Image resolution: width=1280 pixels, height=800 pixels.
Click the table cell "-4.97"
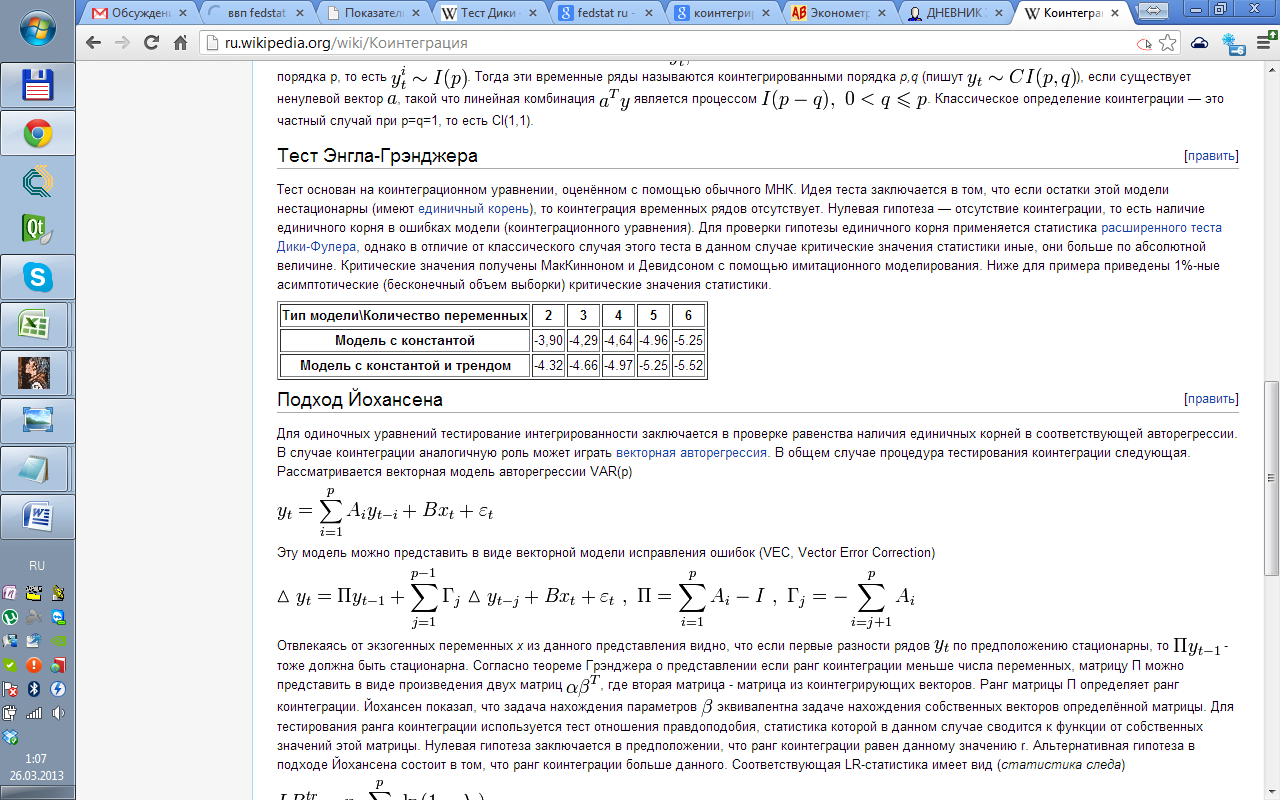click(618, 366)
